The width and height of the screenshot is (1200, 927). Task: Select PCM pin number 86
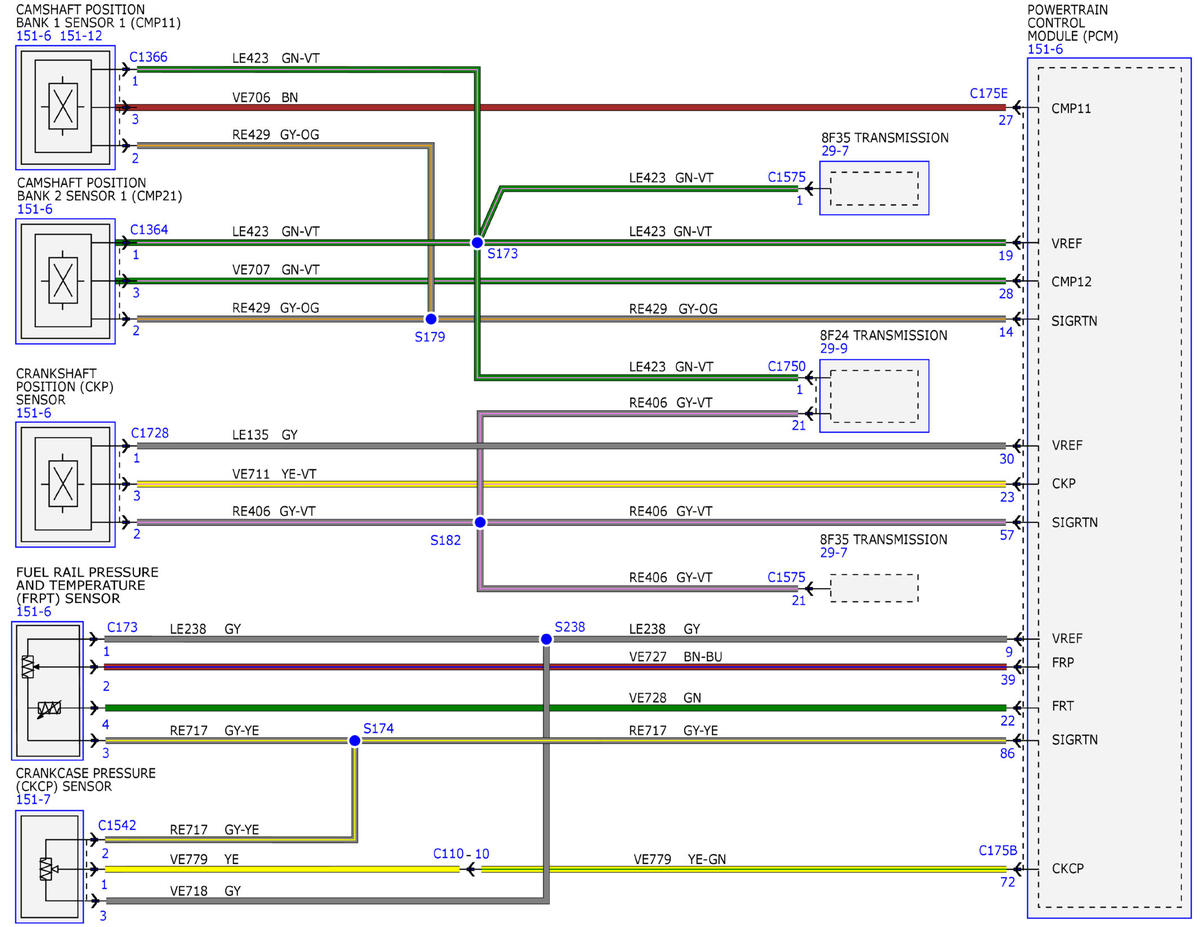tap(1006, 753)
